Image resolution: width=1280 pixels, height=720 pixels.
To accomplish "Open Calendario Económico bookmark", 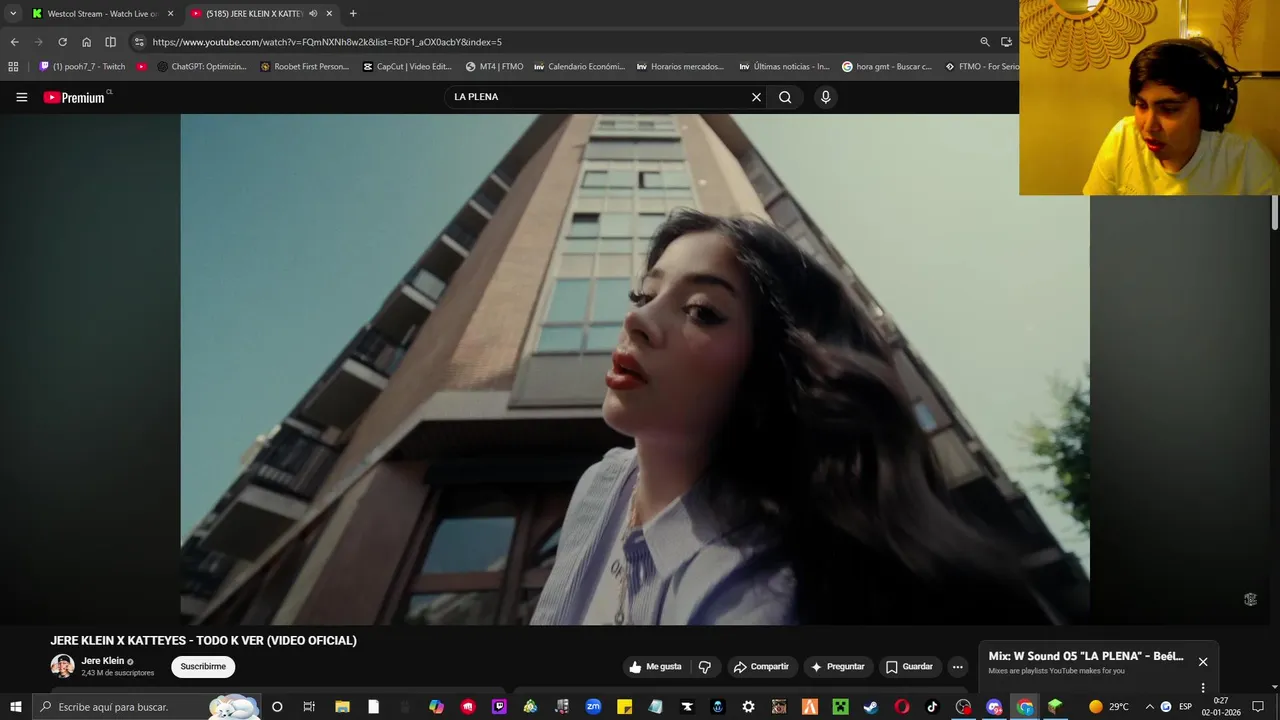I will (579, 67).
